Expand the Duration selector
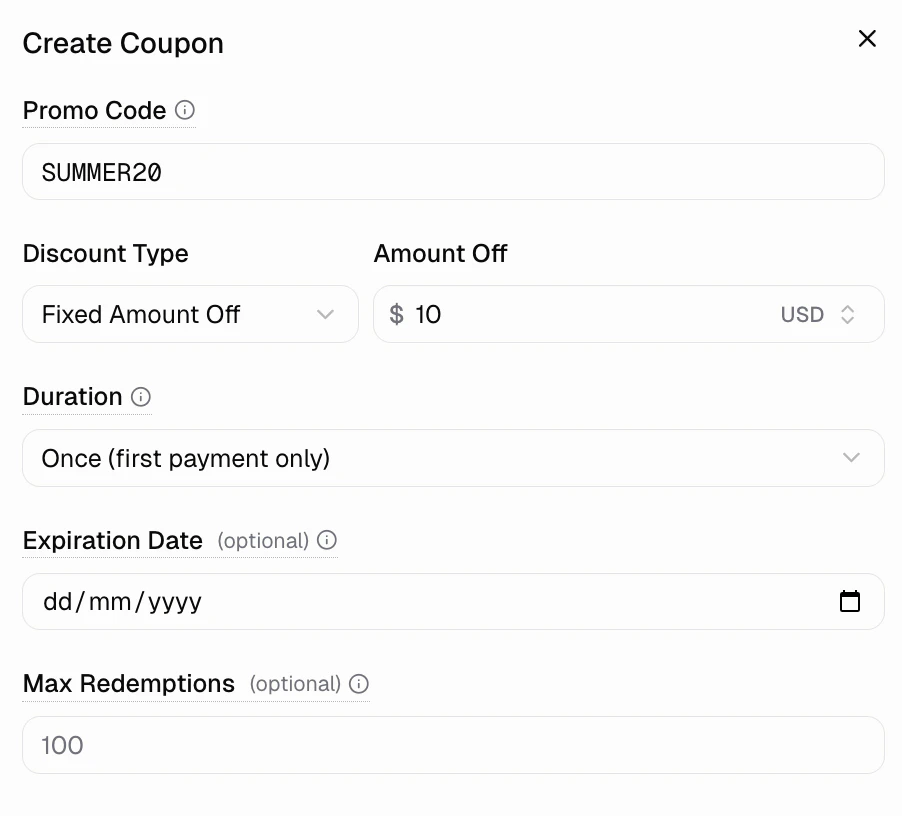The width and height of the screenshot is (902, 816). [453, 457]
